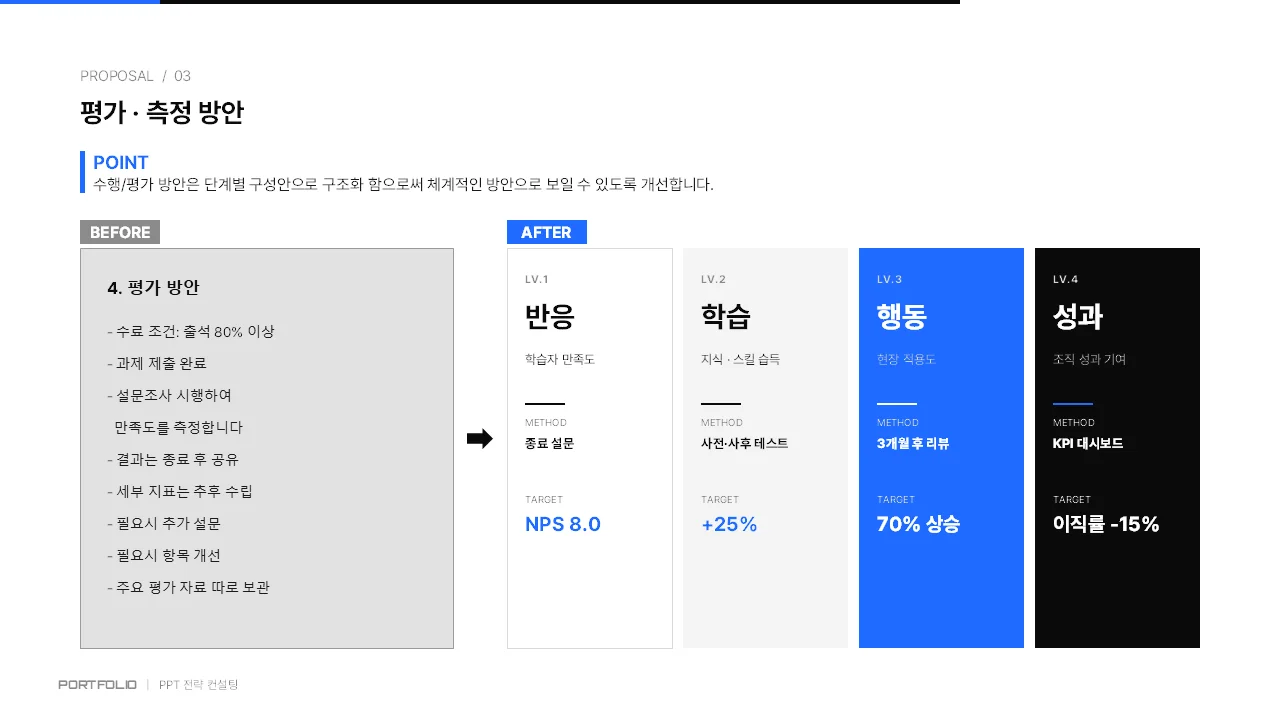Click the target value 이직률 -15%
This screenshot has width=1280, height=720.
(1106, 524)
